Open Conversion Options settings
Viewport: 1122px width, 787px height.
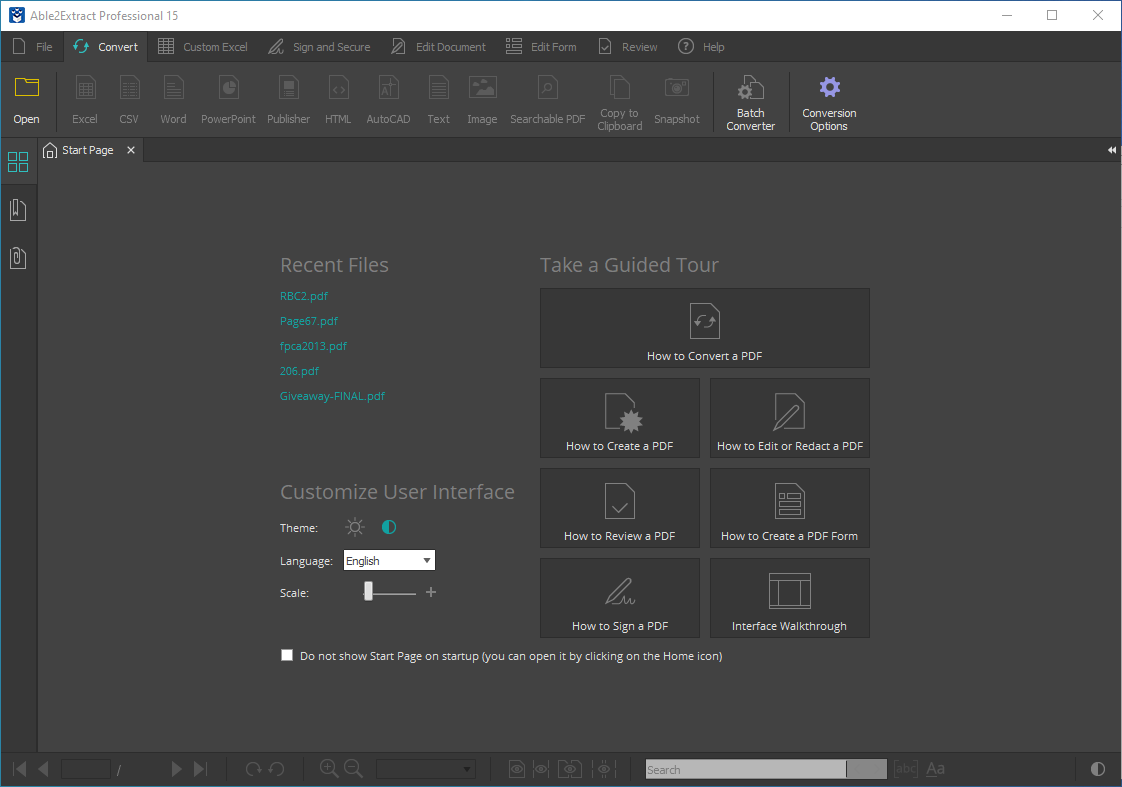pos(829,98)
